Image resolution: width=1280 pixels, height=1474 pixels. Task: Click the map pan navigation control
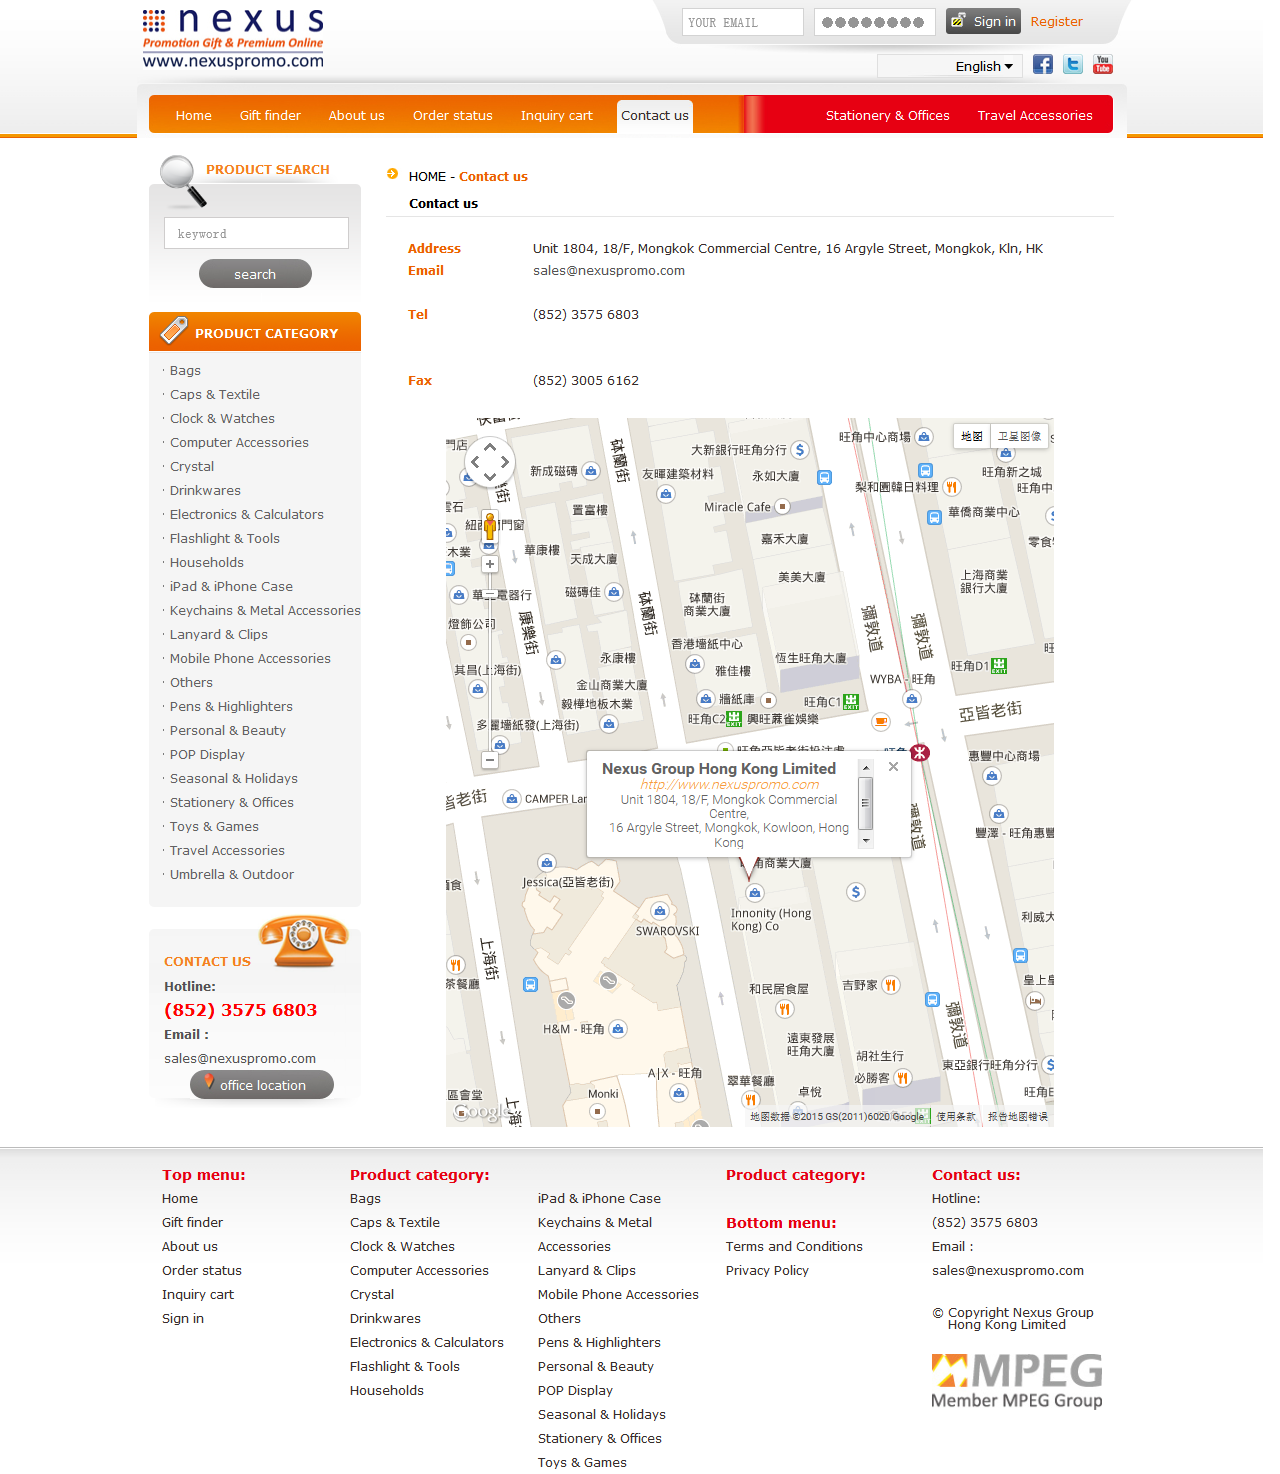pyautogui.click(x=490, y=462)
